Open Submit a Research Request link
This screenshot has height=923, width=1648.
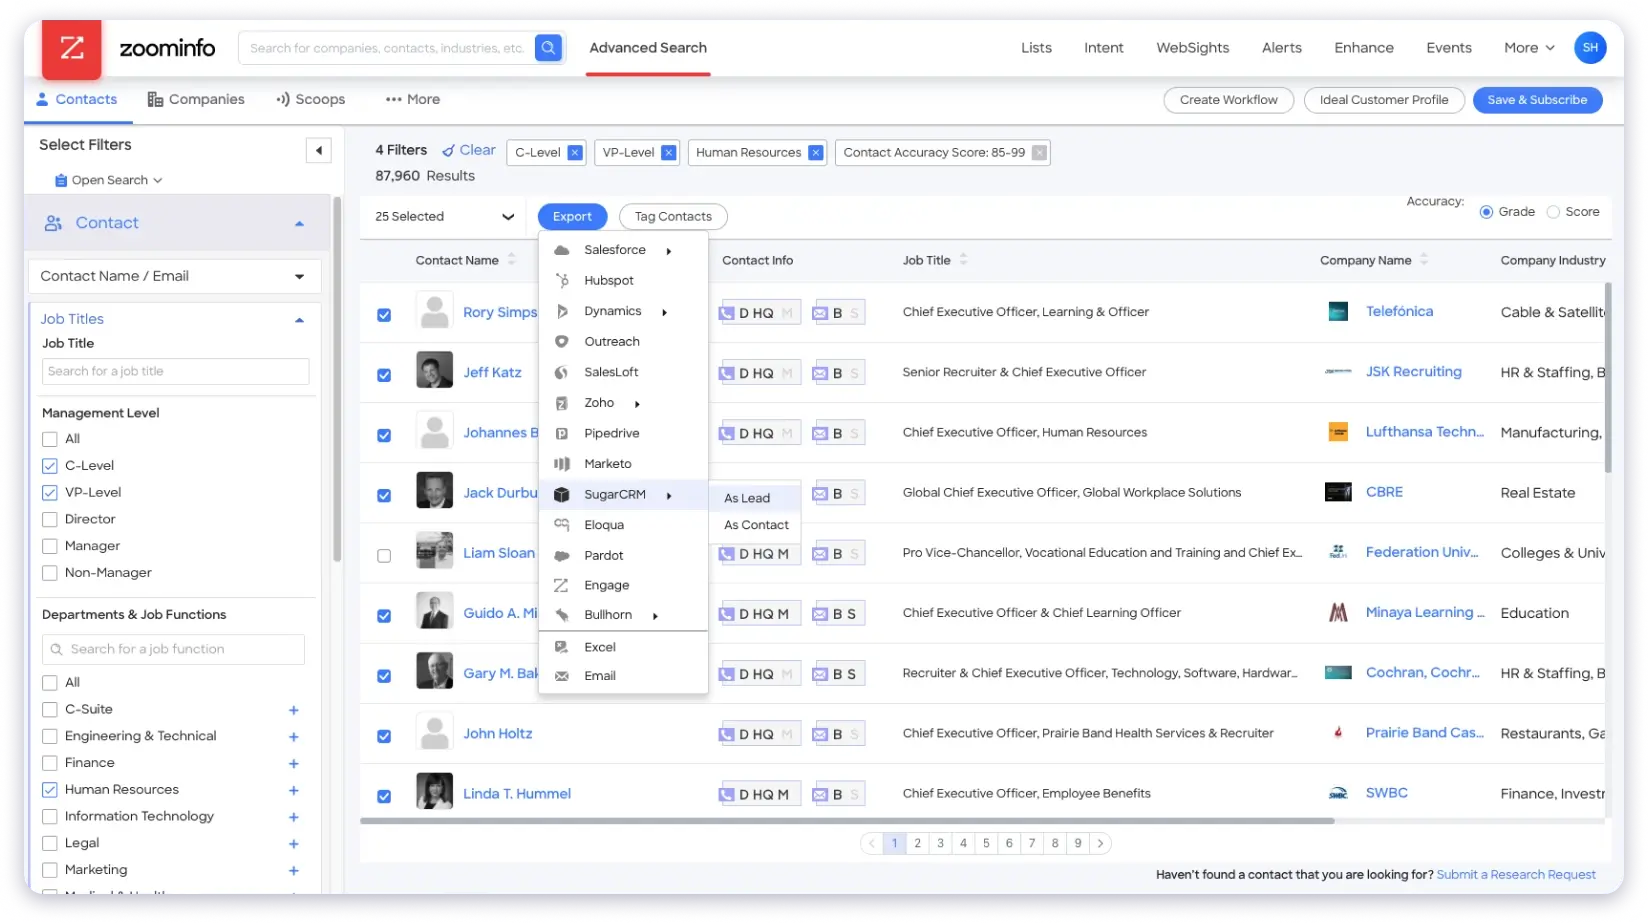click(1516, 875)
